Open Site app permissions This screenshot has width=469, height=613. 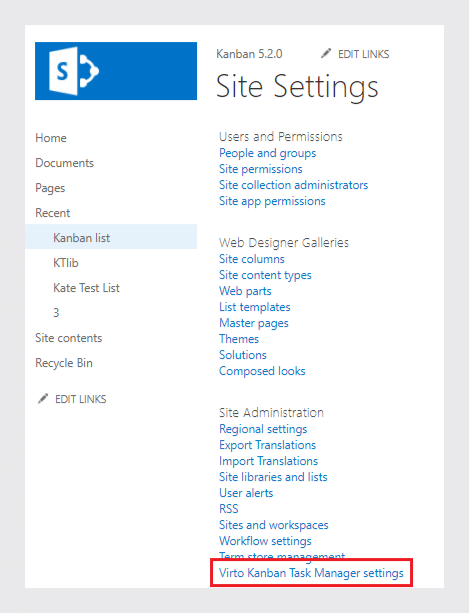pyautogui.click(x=272, y=201)
